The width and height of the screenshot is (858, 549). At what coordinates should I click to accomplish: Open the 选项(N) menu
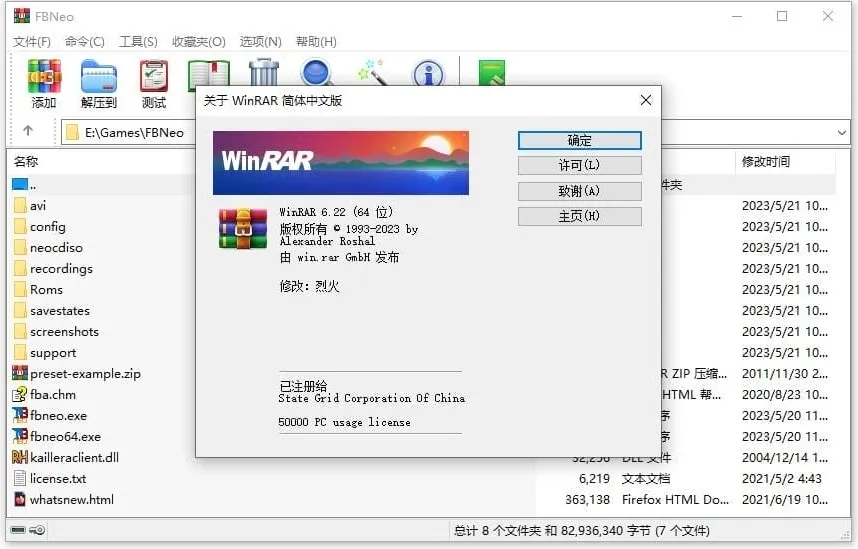(260, 41)
